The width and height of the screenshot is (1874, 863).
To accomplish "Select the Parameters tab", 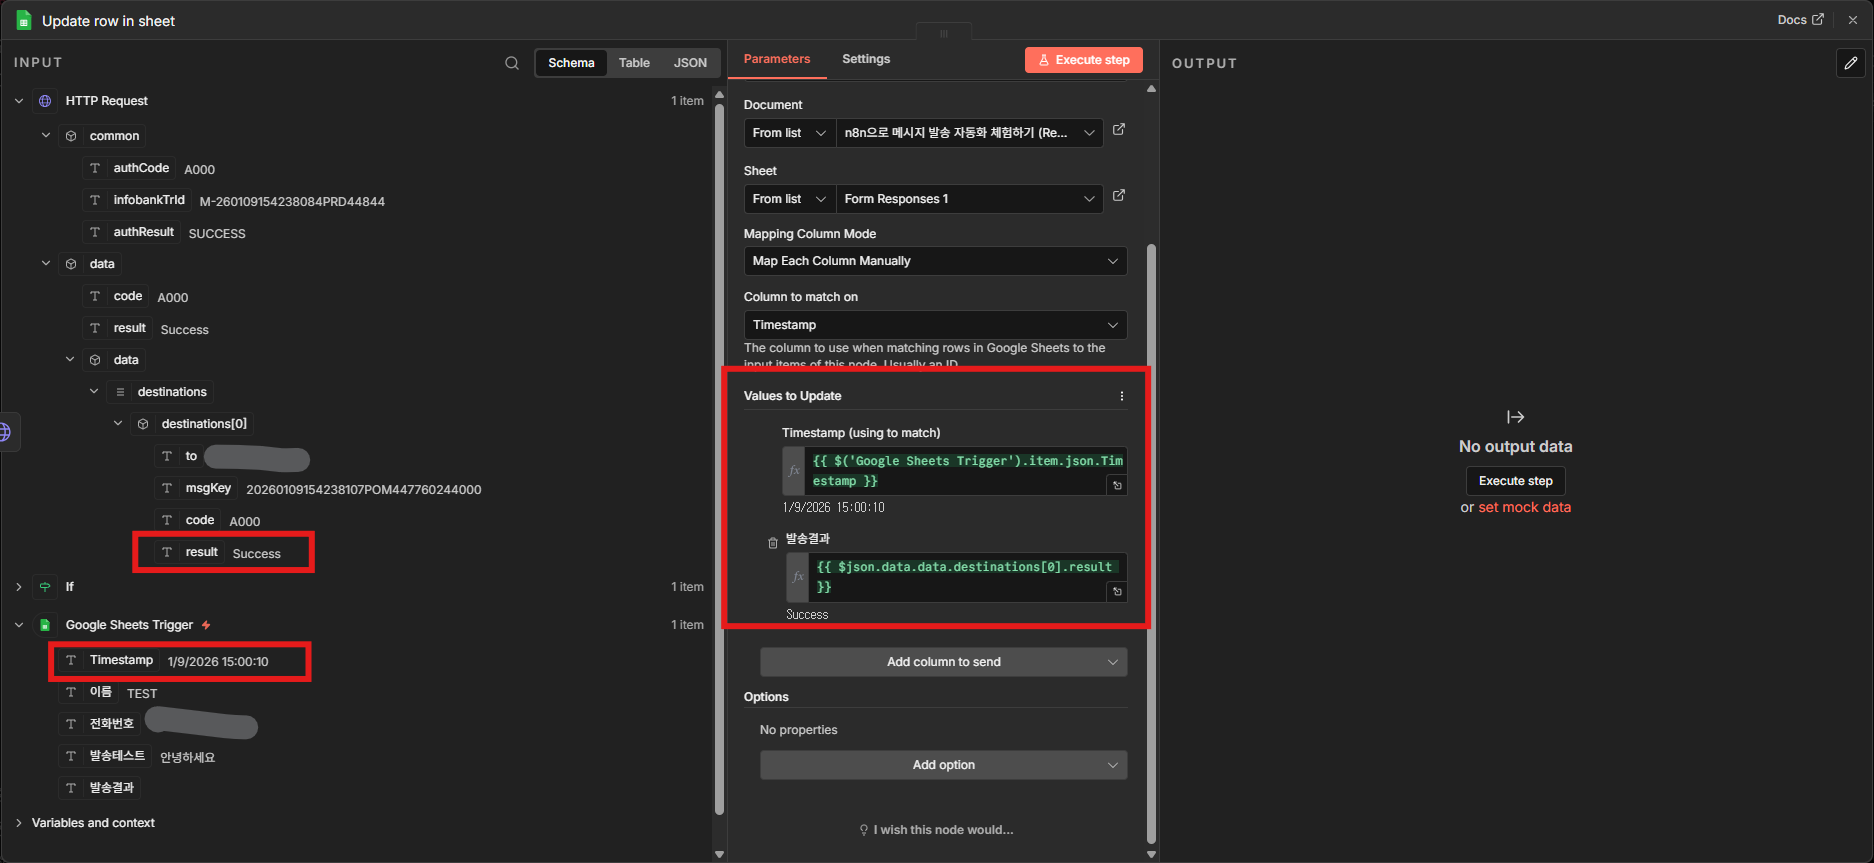I will click(x=777, y=59).
